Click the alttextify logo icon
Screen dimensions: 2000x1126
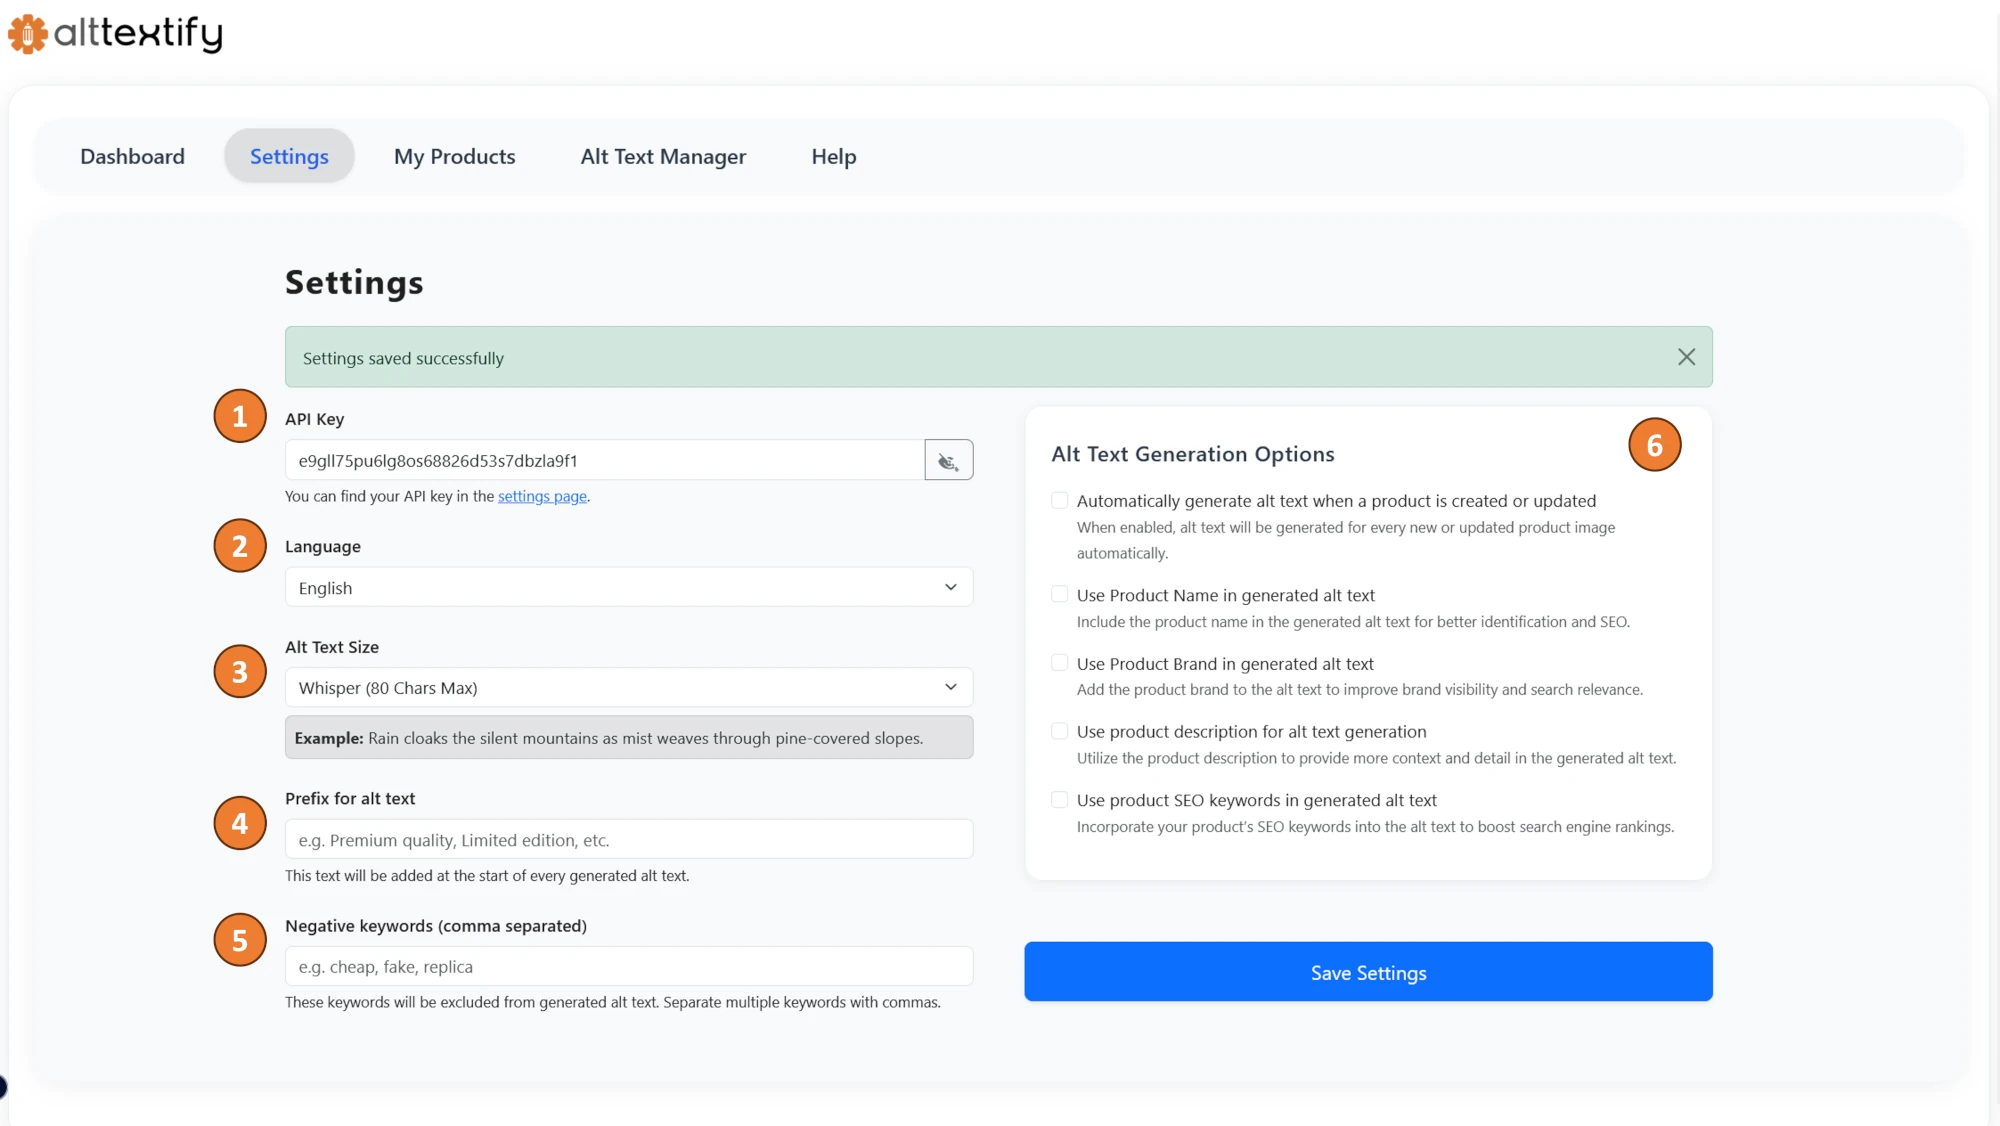point(26,33)
